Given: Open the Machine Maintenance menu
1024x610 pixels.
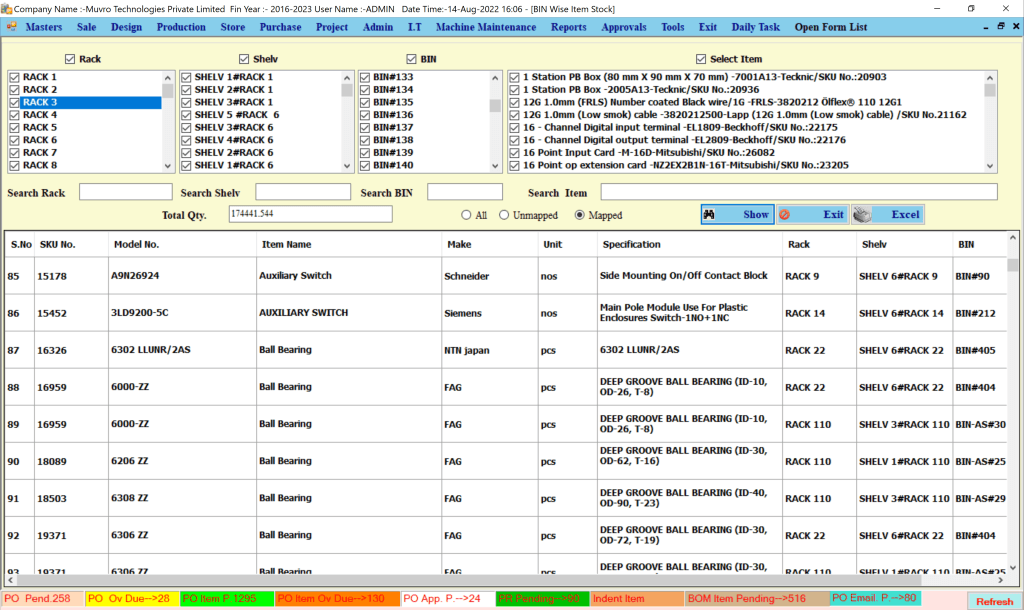Looking at the screenshot, I should pos(486,27).
